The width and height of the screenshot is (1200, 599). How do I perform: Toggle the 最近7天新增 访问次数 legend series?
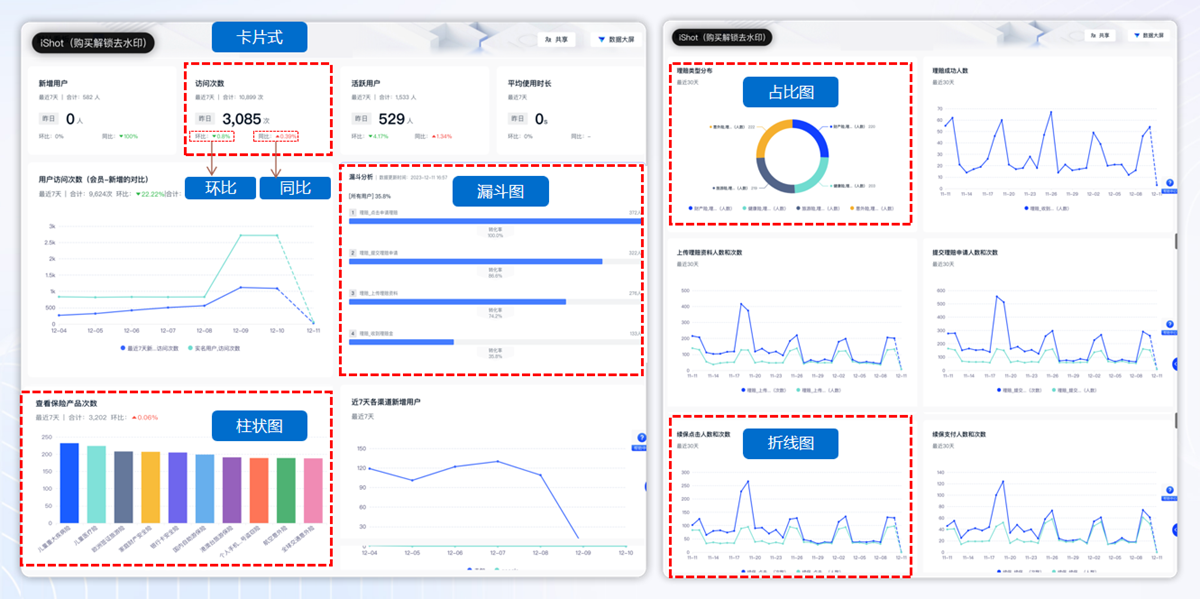point(150,348)
